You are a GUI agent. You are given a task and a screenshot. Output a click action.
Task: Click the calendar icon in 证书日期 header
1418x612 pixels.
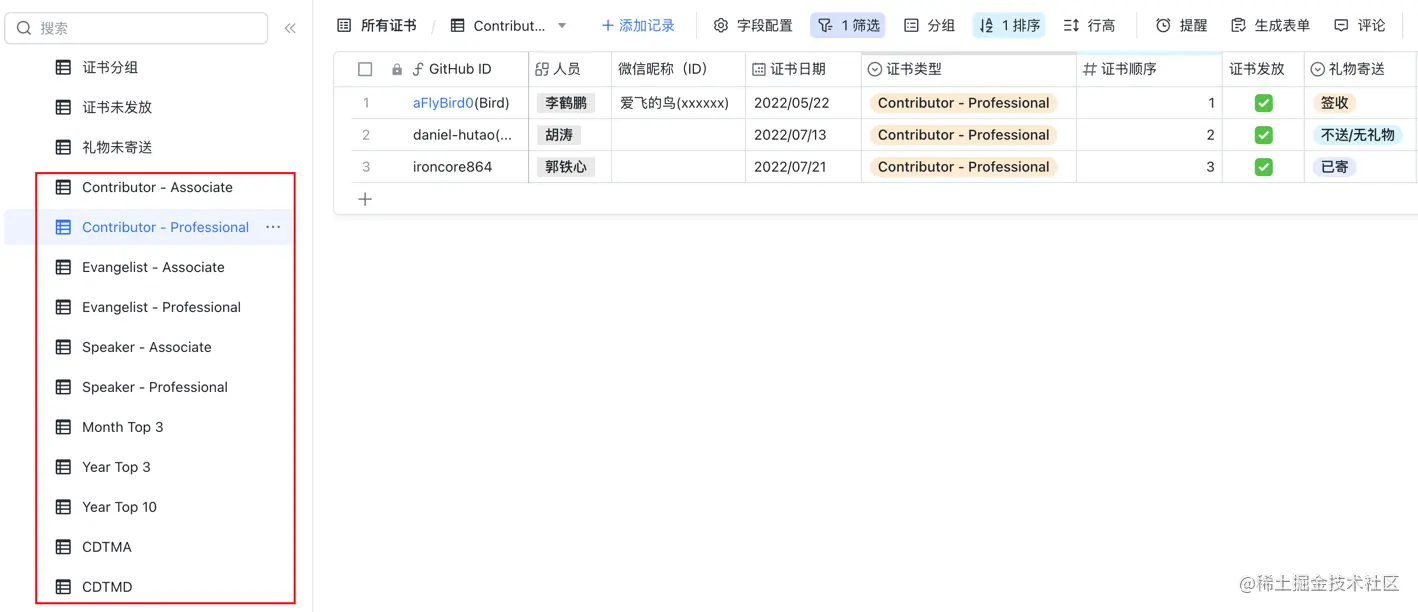[x=759, y=69]
